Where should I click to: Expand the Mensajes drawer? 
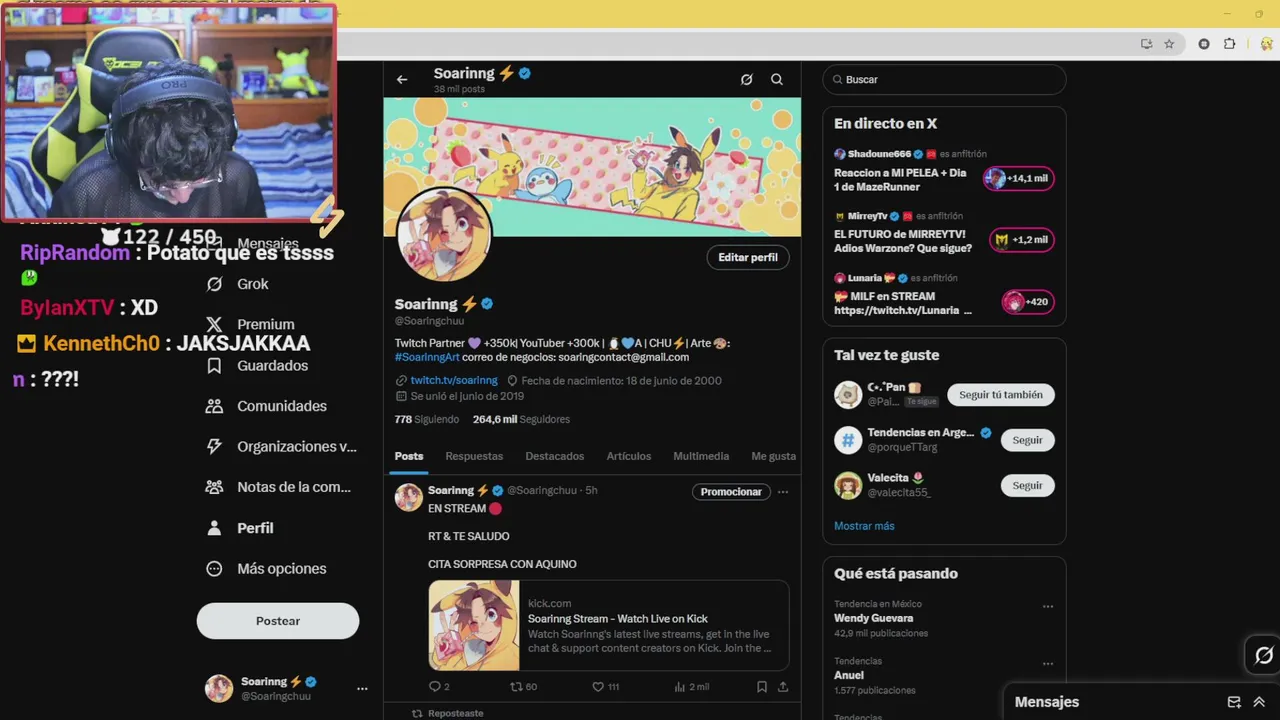pos(1259,702)
